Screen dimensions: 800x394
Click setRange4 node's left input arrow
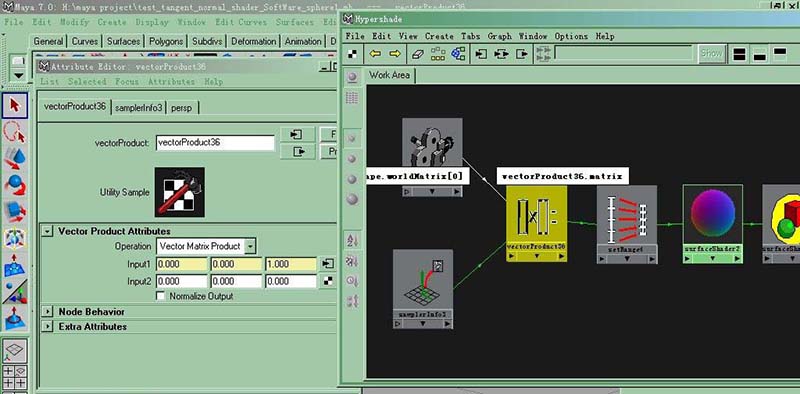tap(602, 259)
